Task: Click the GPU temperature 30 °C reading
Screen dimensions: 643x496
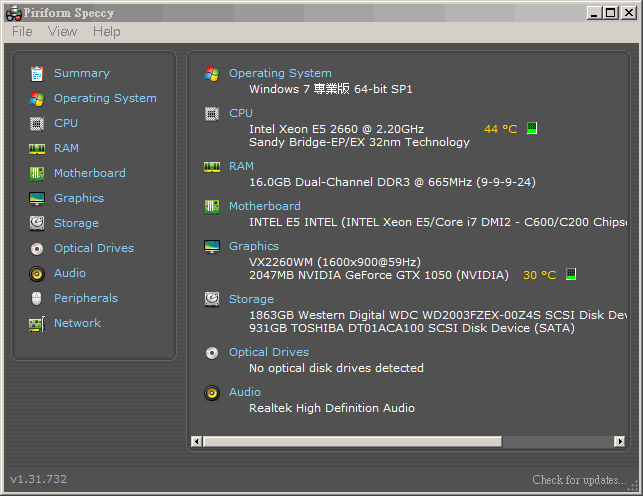Action: pyautogui.click(x=540, y=275)
